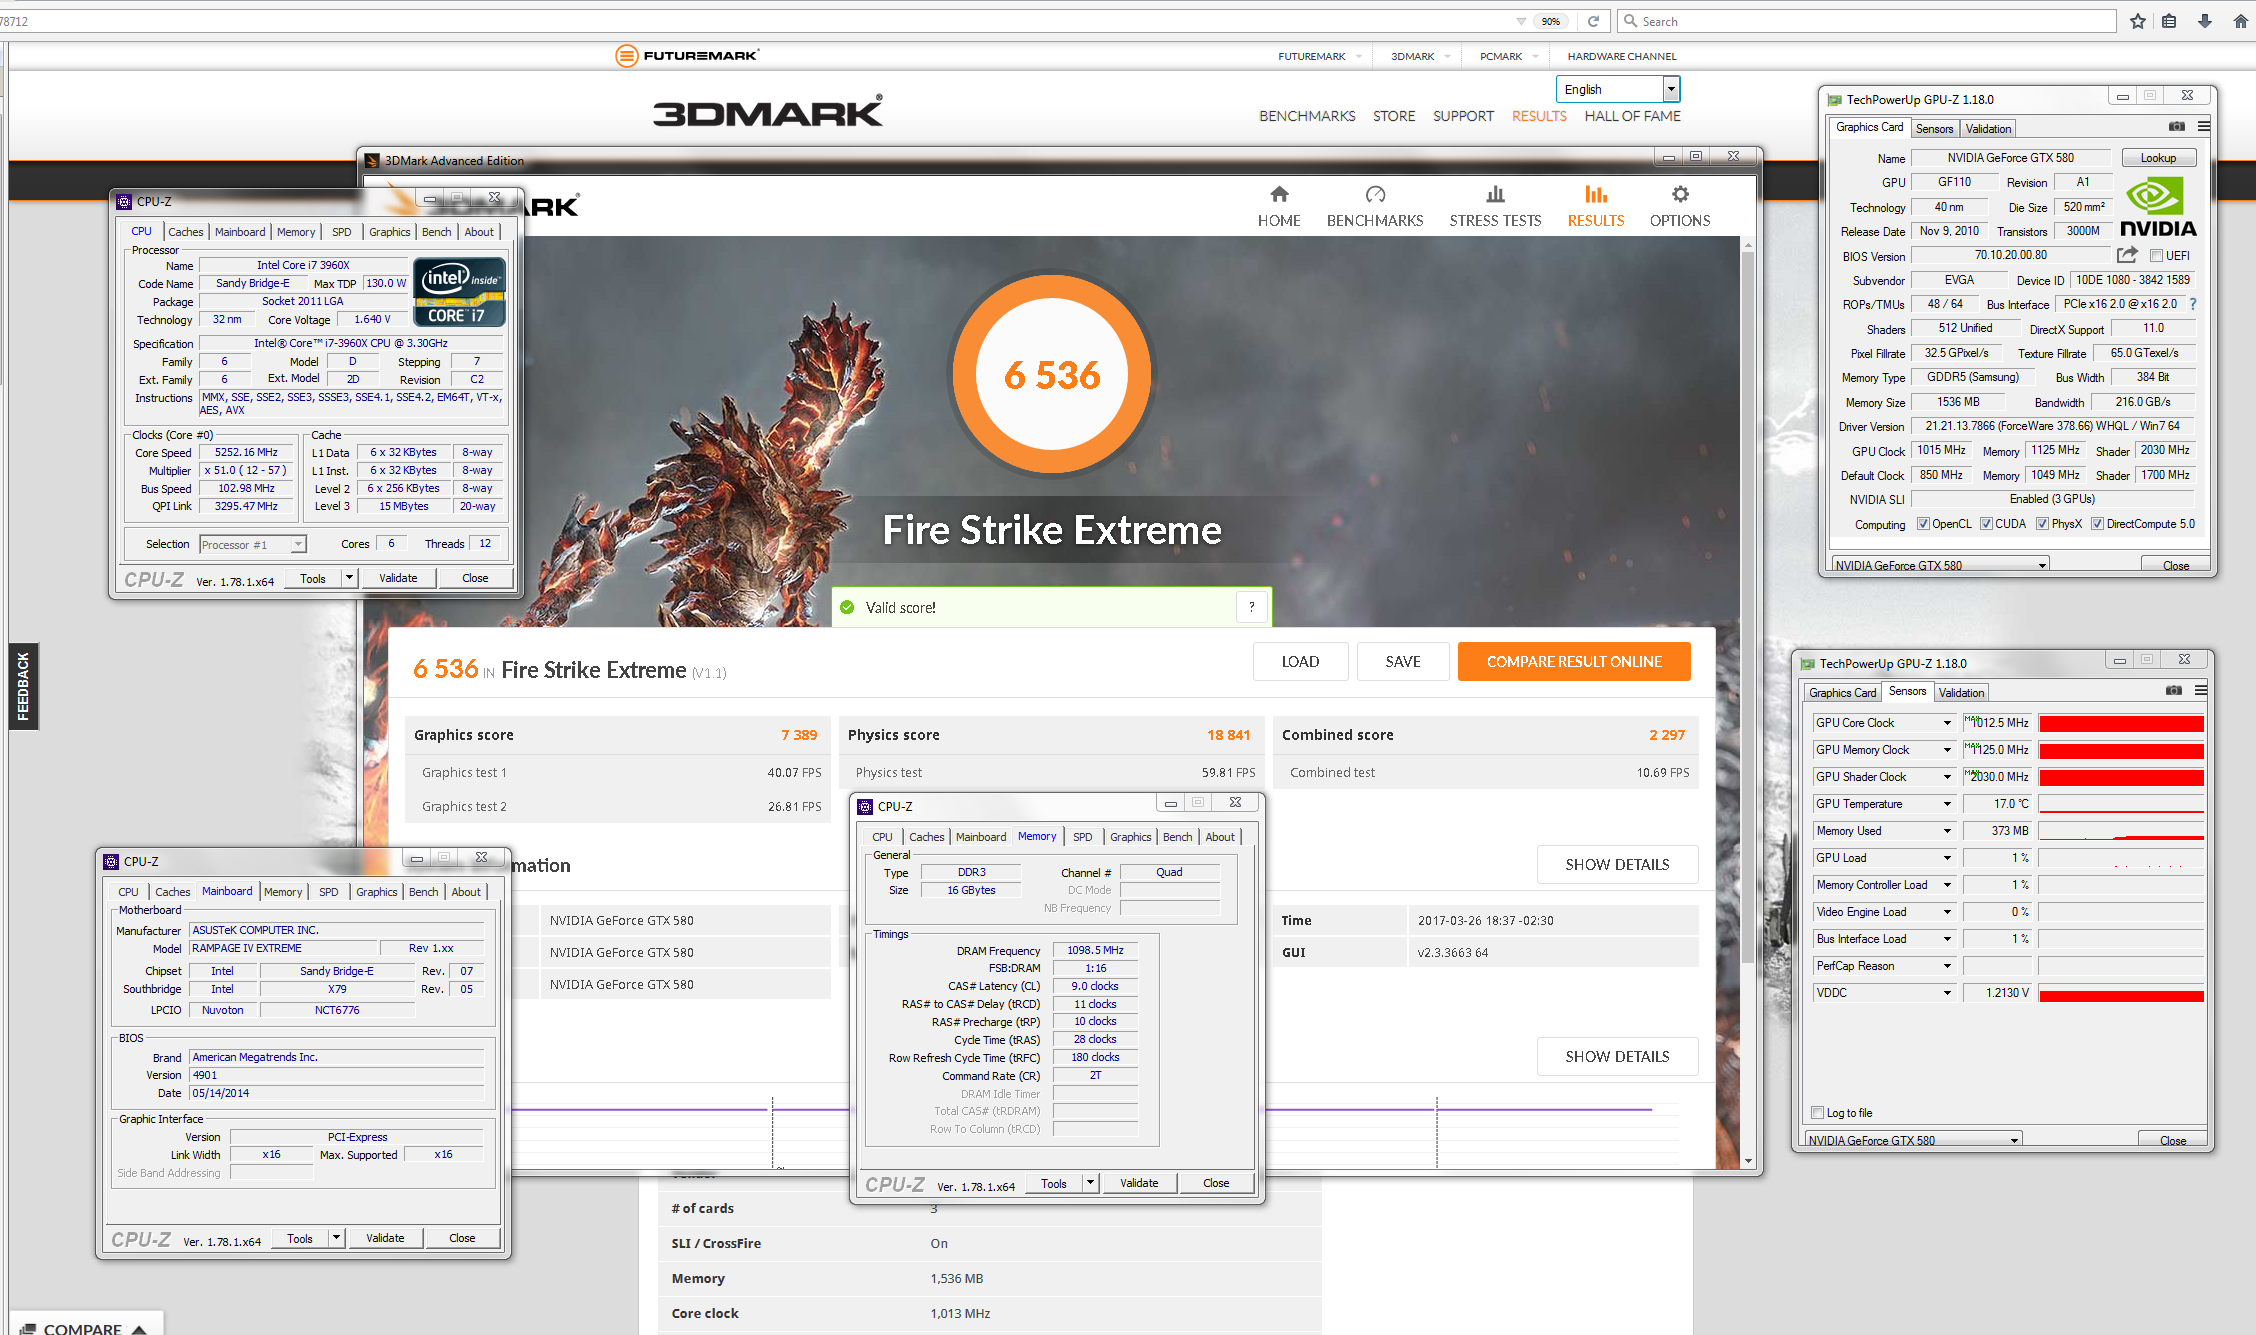
Task: Click the browser home icon
Action: point(2240,21)
